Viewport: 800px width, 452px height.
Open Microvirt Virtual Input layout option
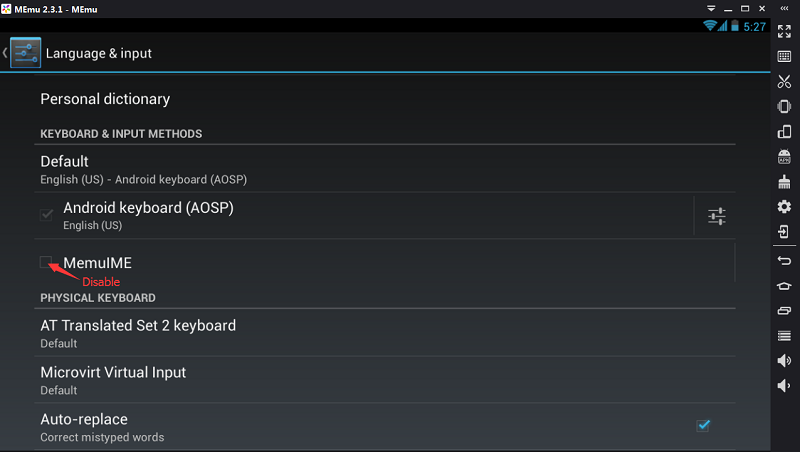(113, 380)
